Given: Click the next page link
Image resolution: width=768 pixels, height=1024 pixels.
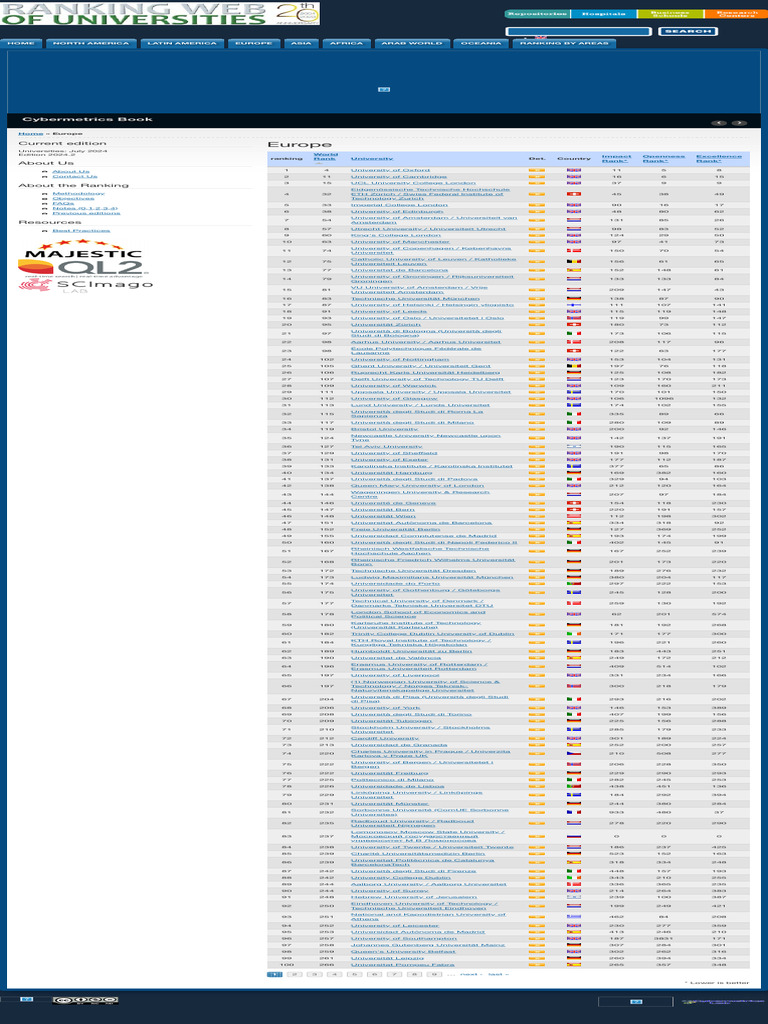Looking at the screenshot, I should [x=470, y=974].
